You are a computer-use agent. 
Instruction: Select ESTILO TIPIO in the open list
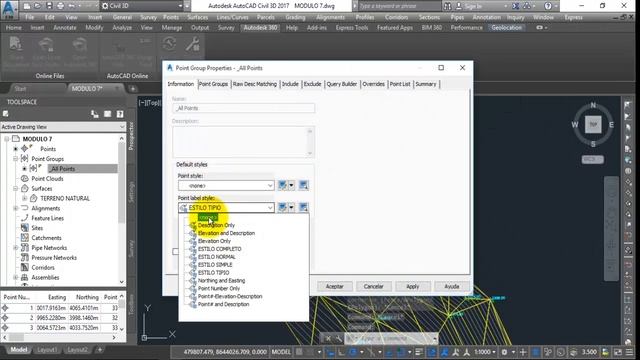click(x=213, y=273)
